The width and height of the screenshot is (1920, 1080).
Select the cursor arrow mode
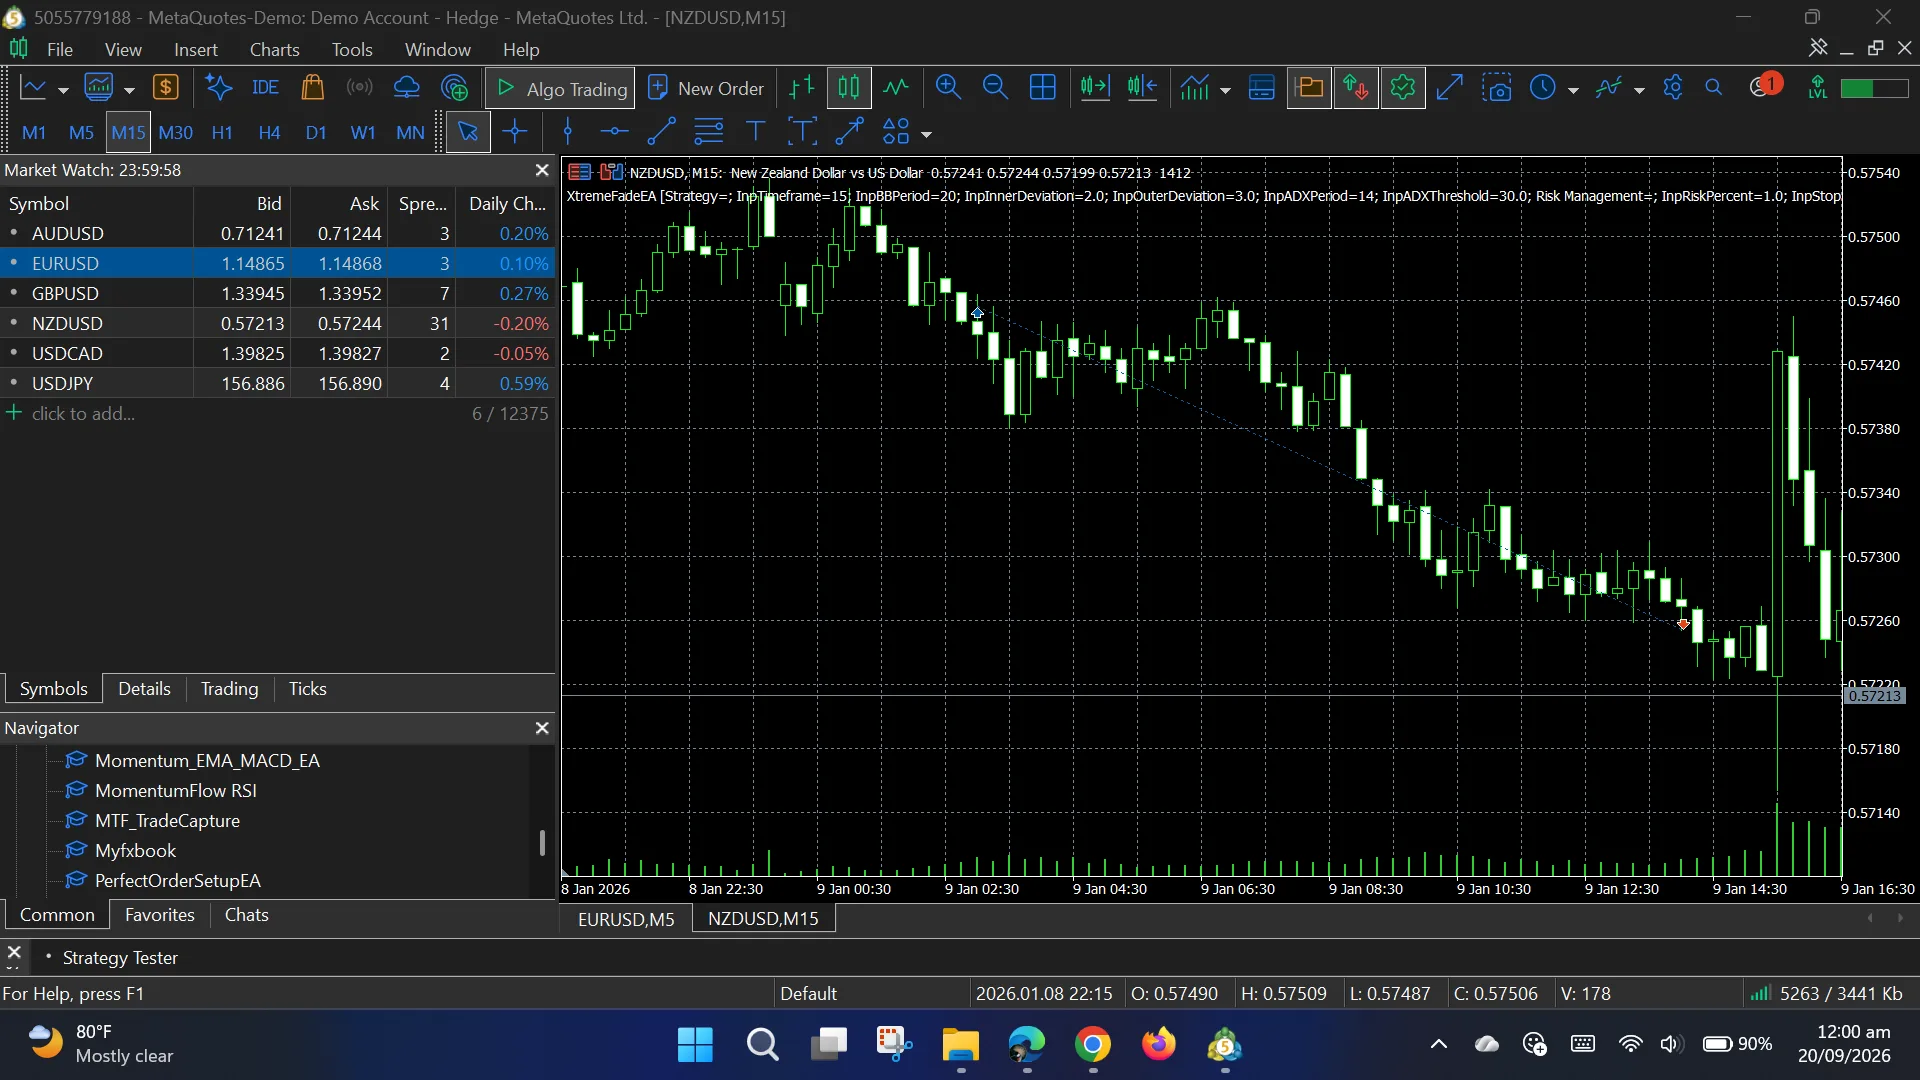[x=467, y=132]
